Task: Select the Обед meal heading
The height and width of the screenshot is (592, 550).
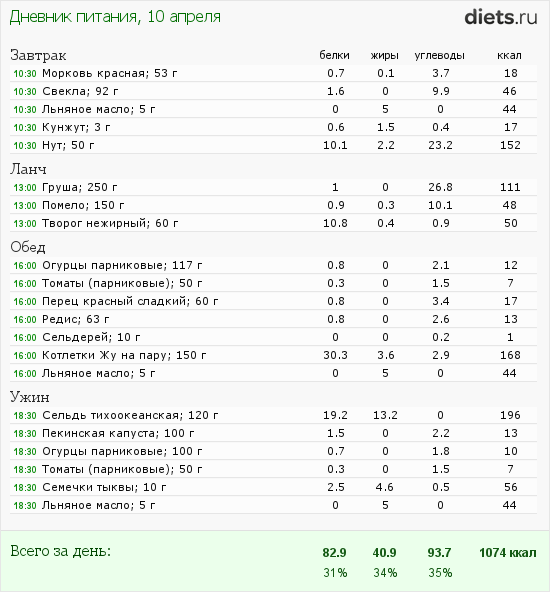Action: (x=28, y=247)
